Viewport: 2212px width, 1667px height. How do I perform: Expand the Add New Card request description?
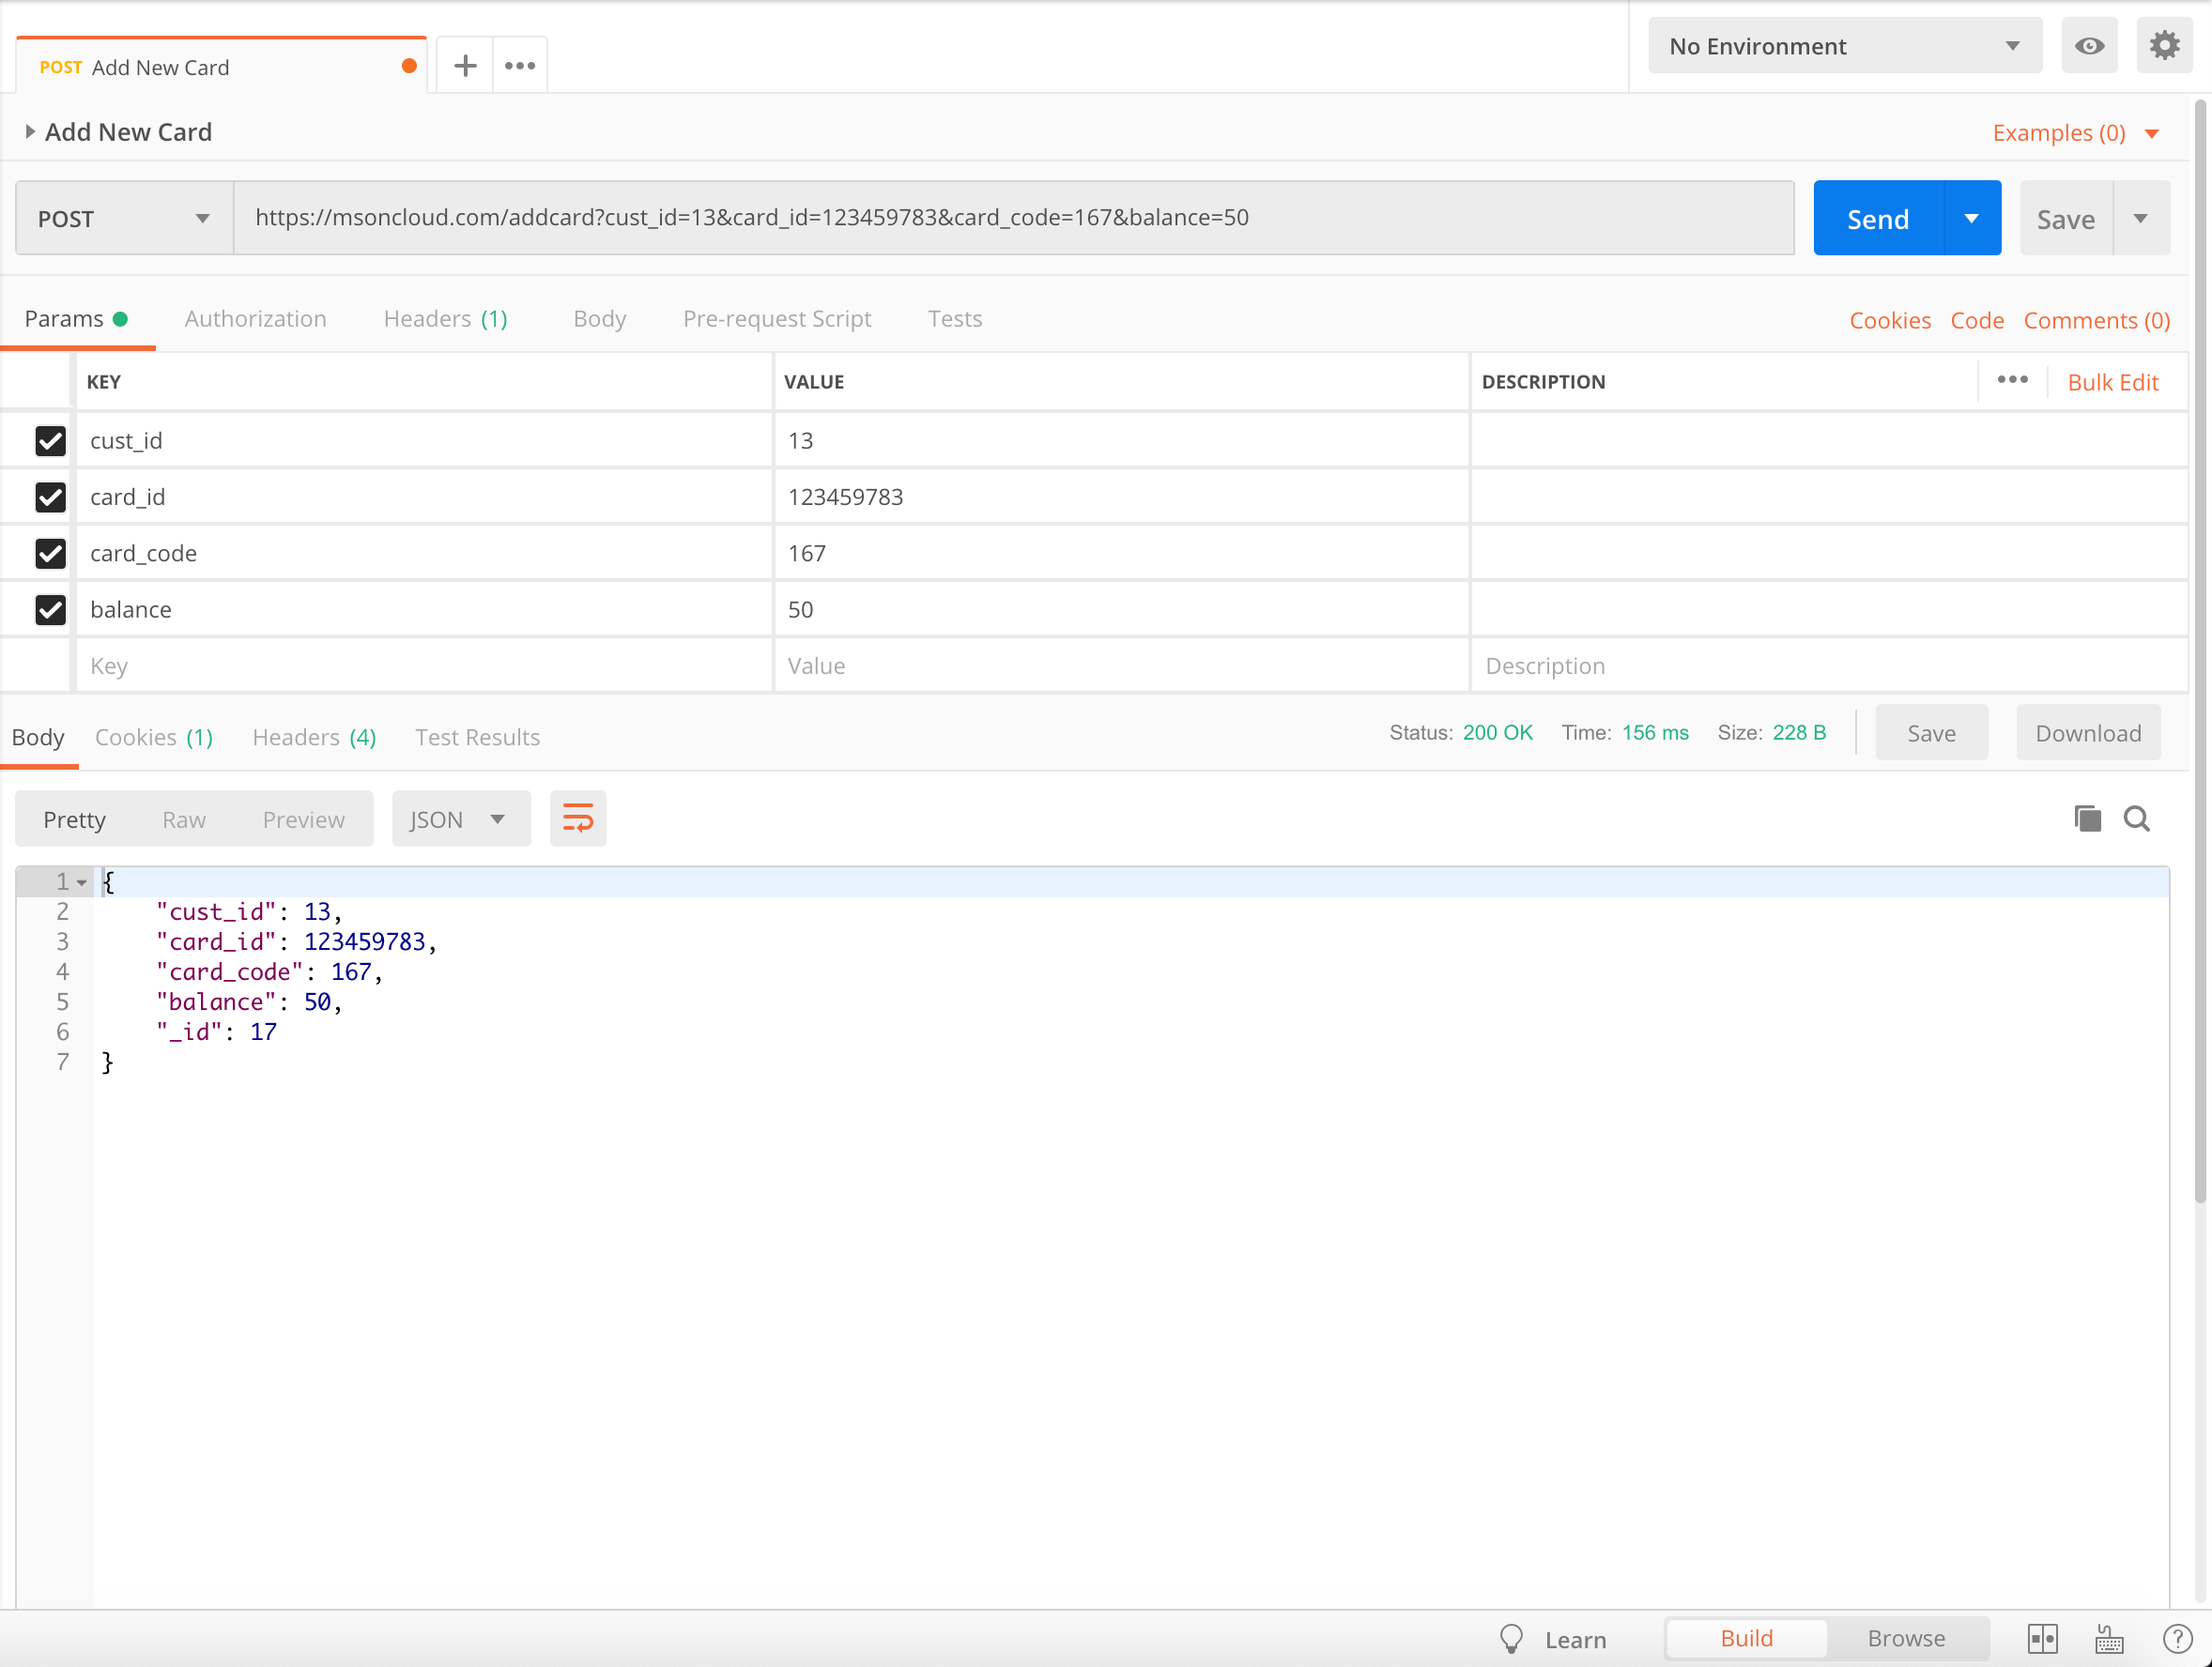(30, 131)
